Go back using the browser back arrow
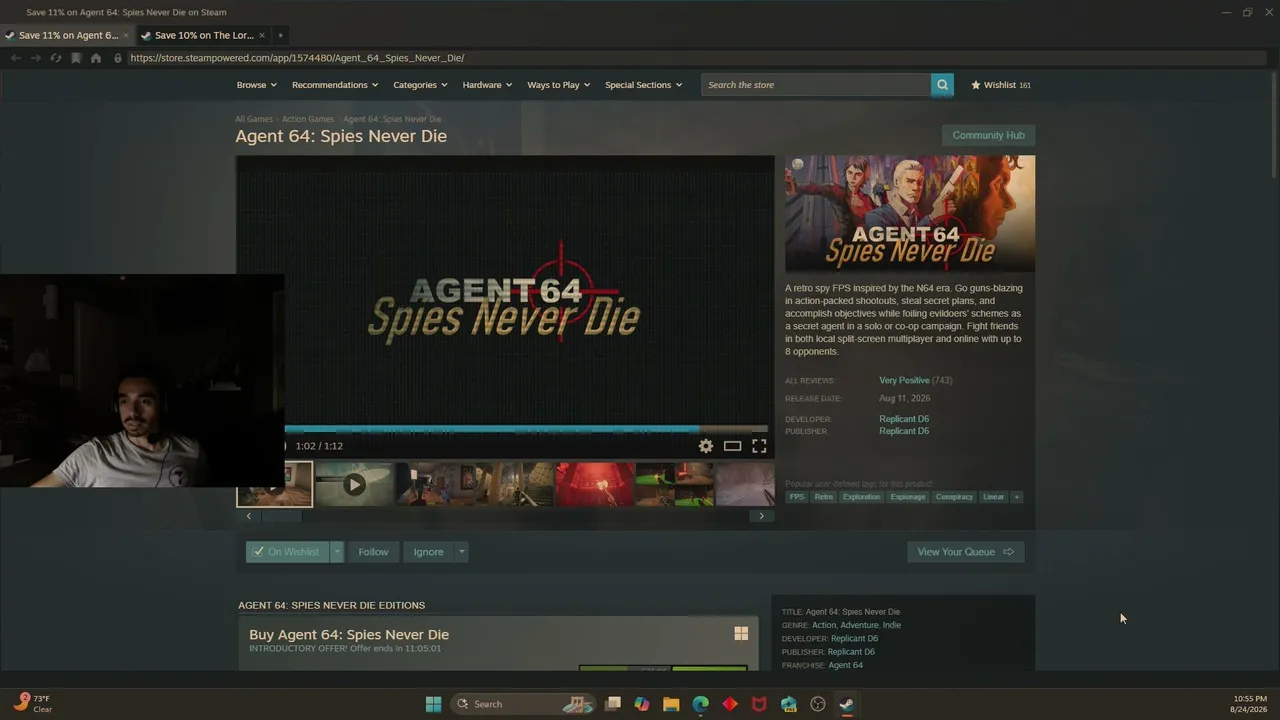Screen dimensions: 1280x720 [16, 58]
